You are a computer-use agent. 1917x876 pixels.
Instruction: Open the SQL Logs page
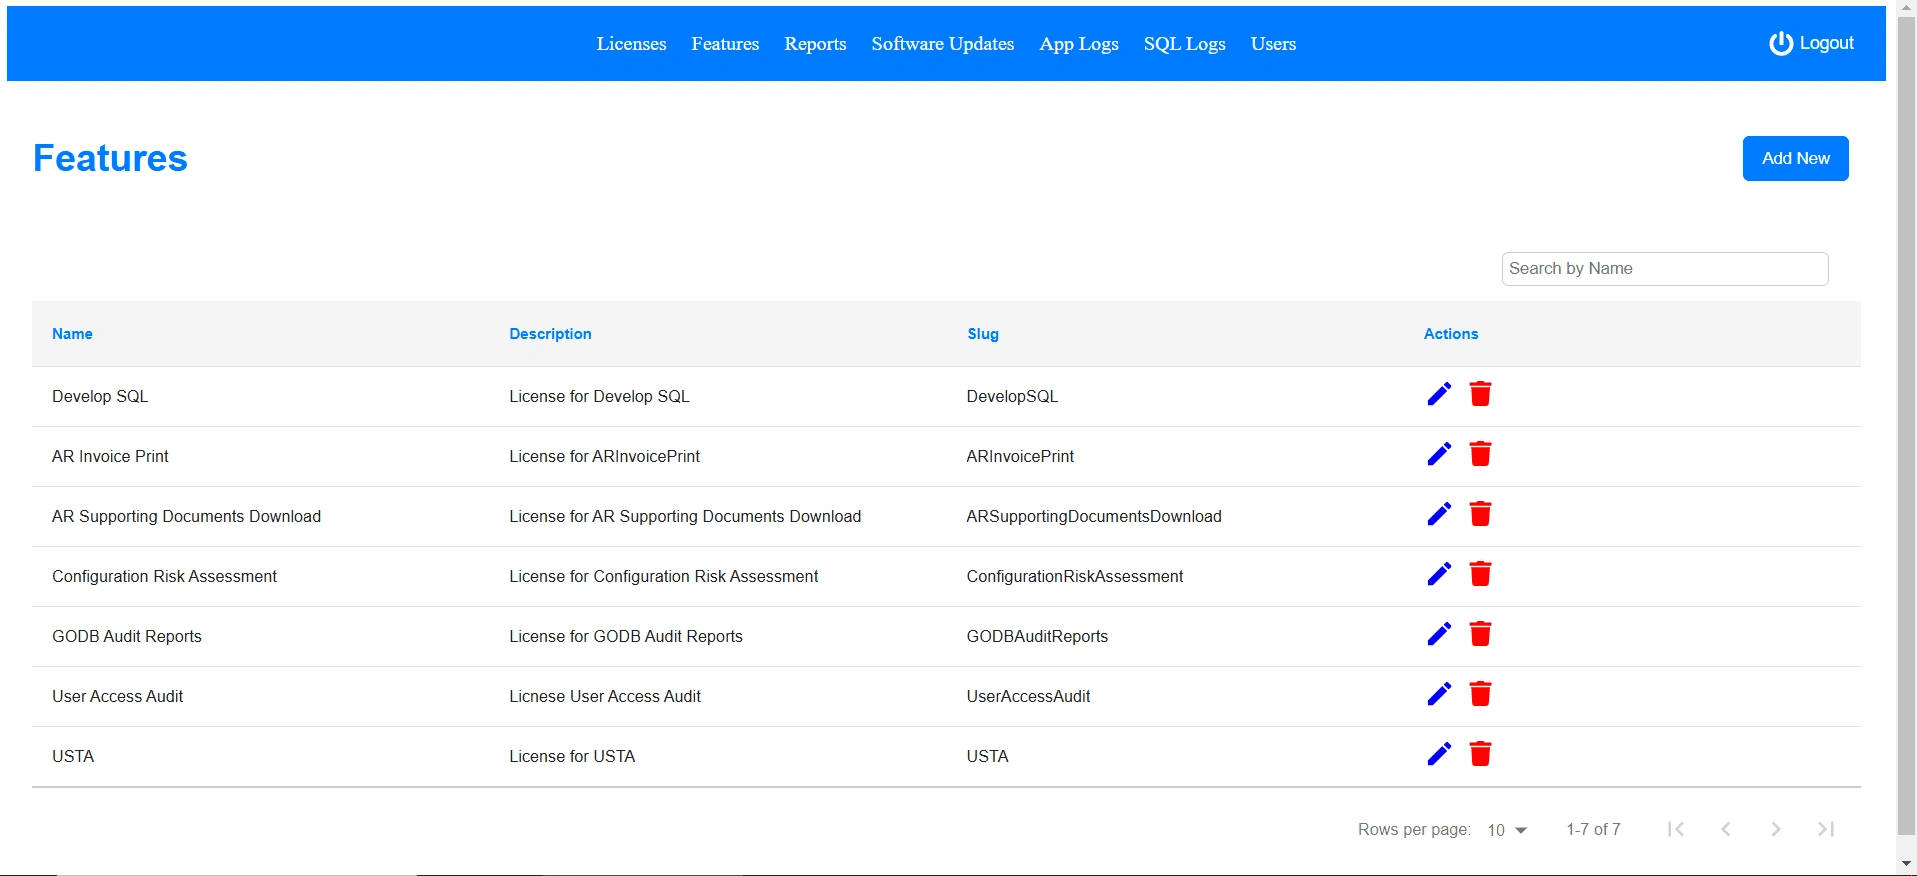tap(1184, 44)
